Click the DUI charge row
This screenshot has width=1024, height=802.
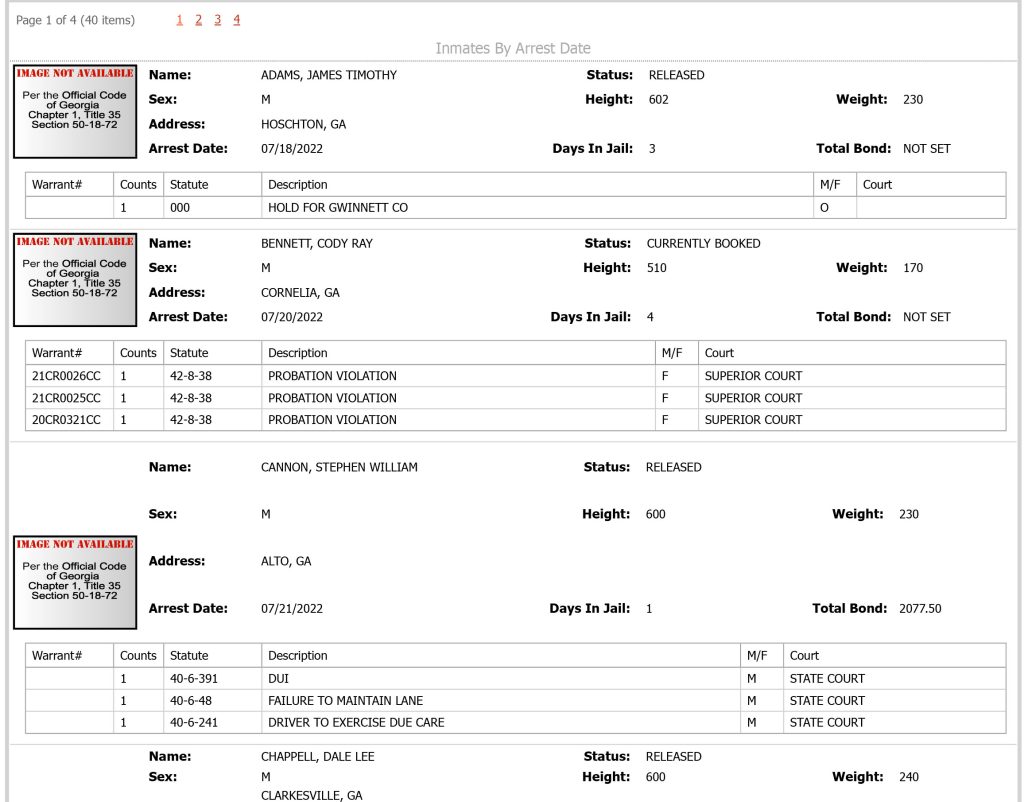tap(515, 679)
